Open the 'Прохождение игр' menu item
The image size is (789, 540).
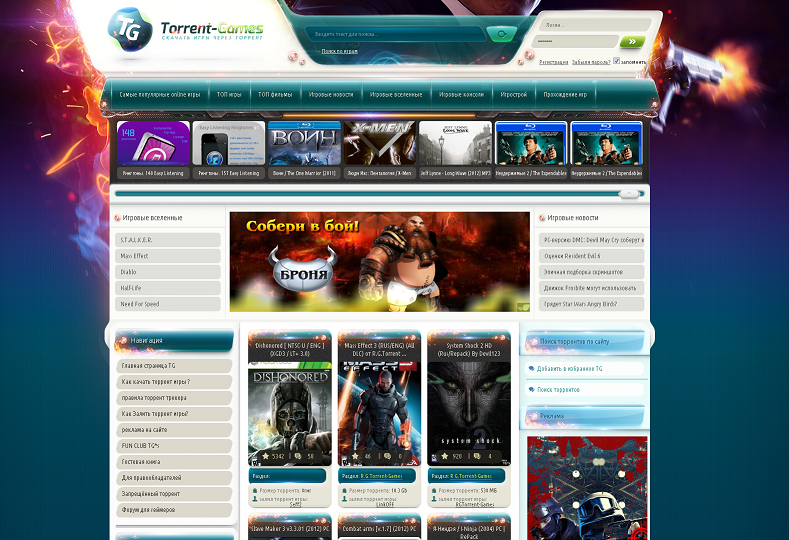[565, 95]
